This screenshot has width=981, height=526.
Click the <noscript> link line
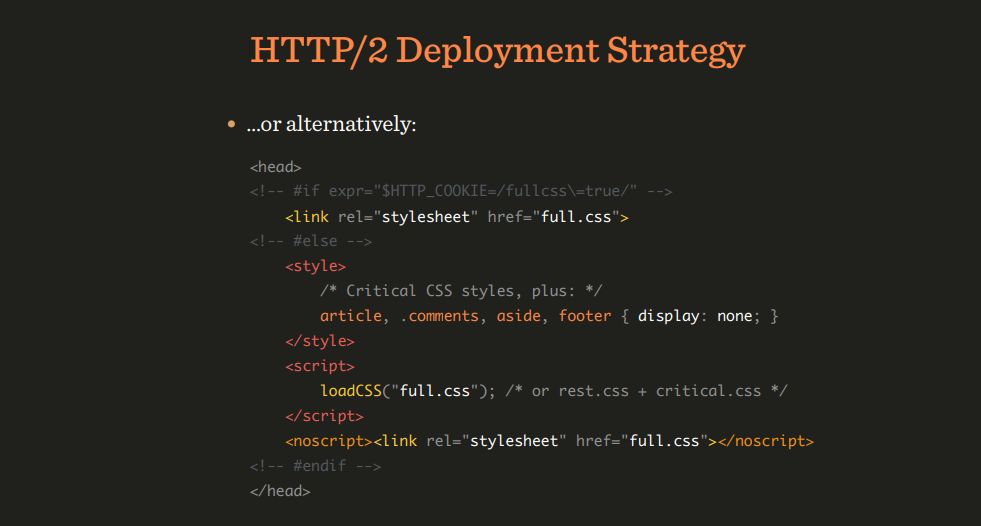point(549,441)
